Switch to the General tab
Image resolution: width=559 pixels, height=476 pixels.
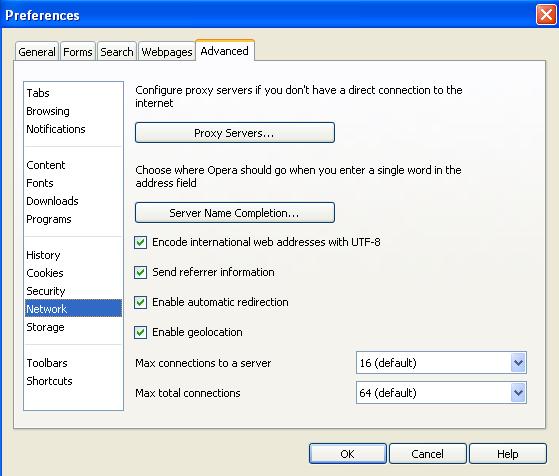click(37, 52)
